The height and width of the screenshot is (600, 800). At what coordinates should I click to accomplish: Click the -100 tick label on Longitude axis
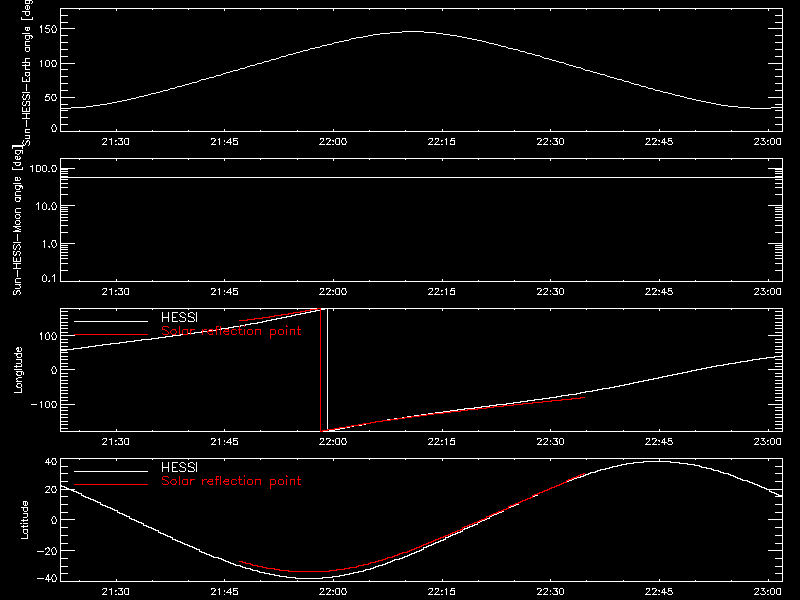[x=45, y=405]
